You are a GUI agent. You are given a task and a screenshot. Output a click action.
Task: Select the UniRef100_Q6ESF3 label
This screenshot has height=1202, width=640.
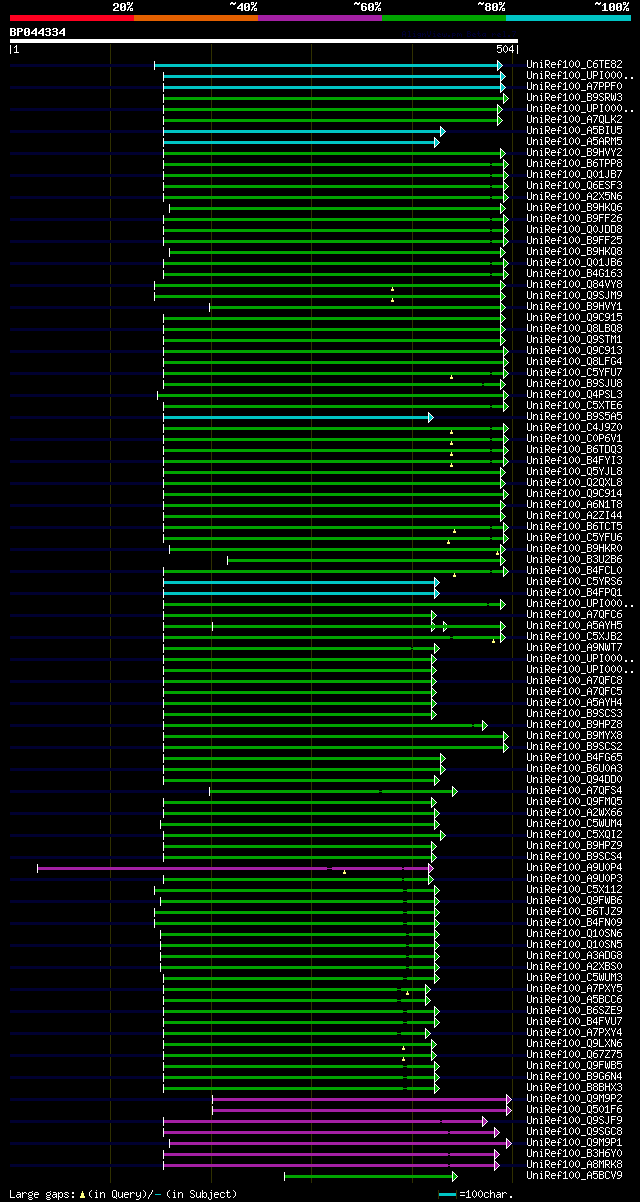[x=574, y=186]
